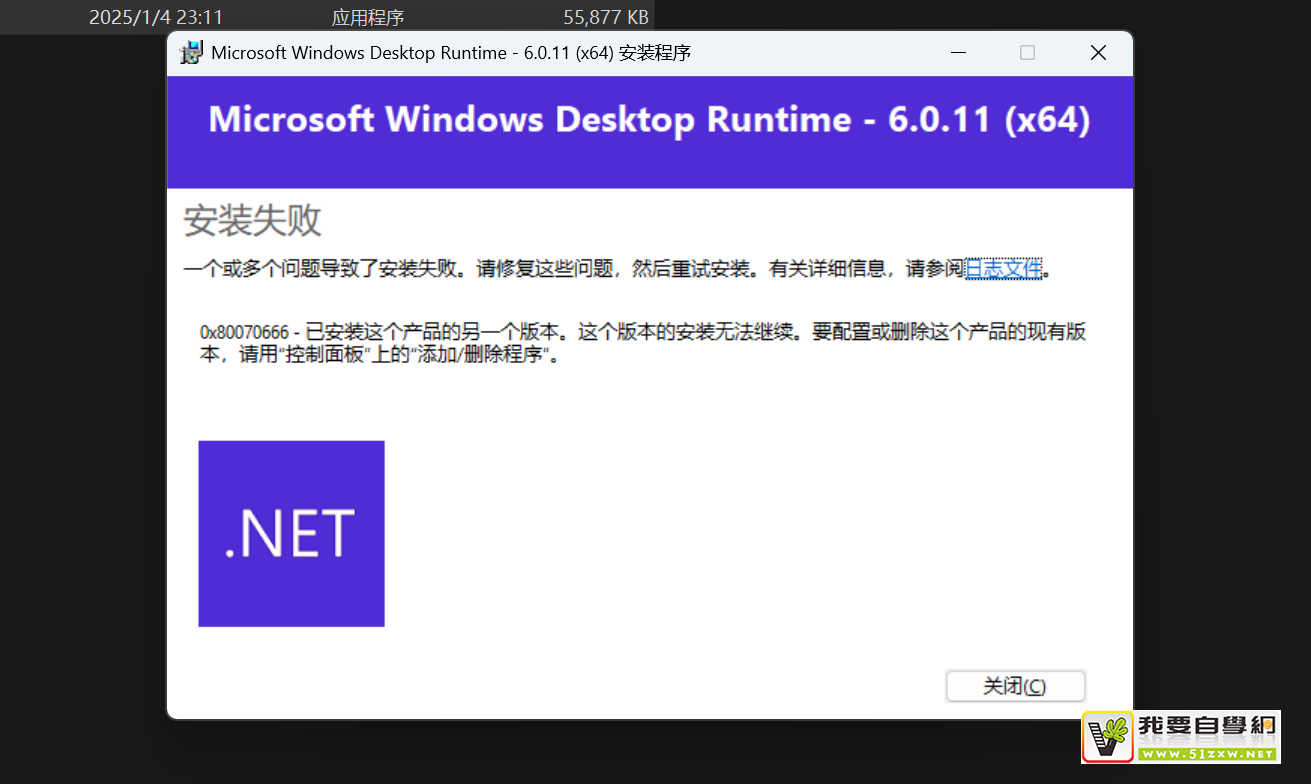Click the green V watermark icon
The width and height of the screenshot is (1311, 784).
(1107, 738)
